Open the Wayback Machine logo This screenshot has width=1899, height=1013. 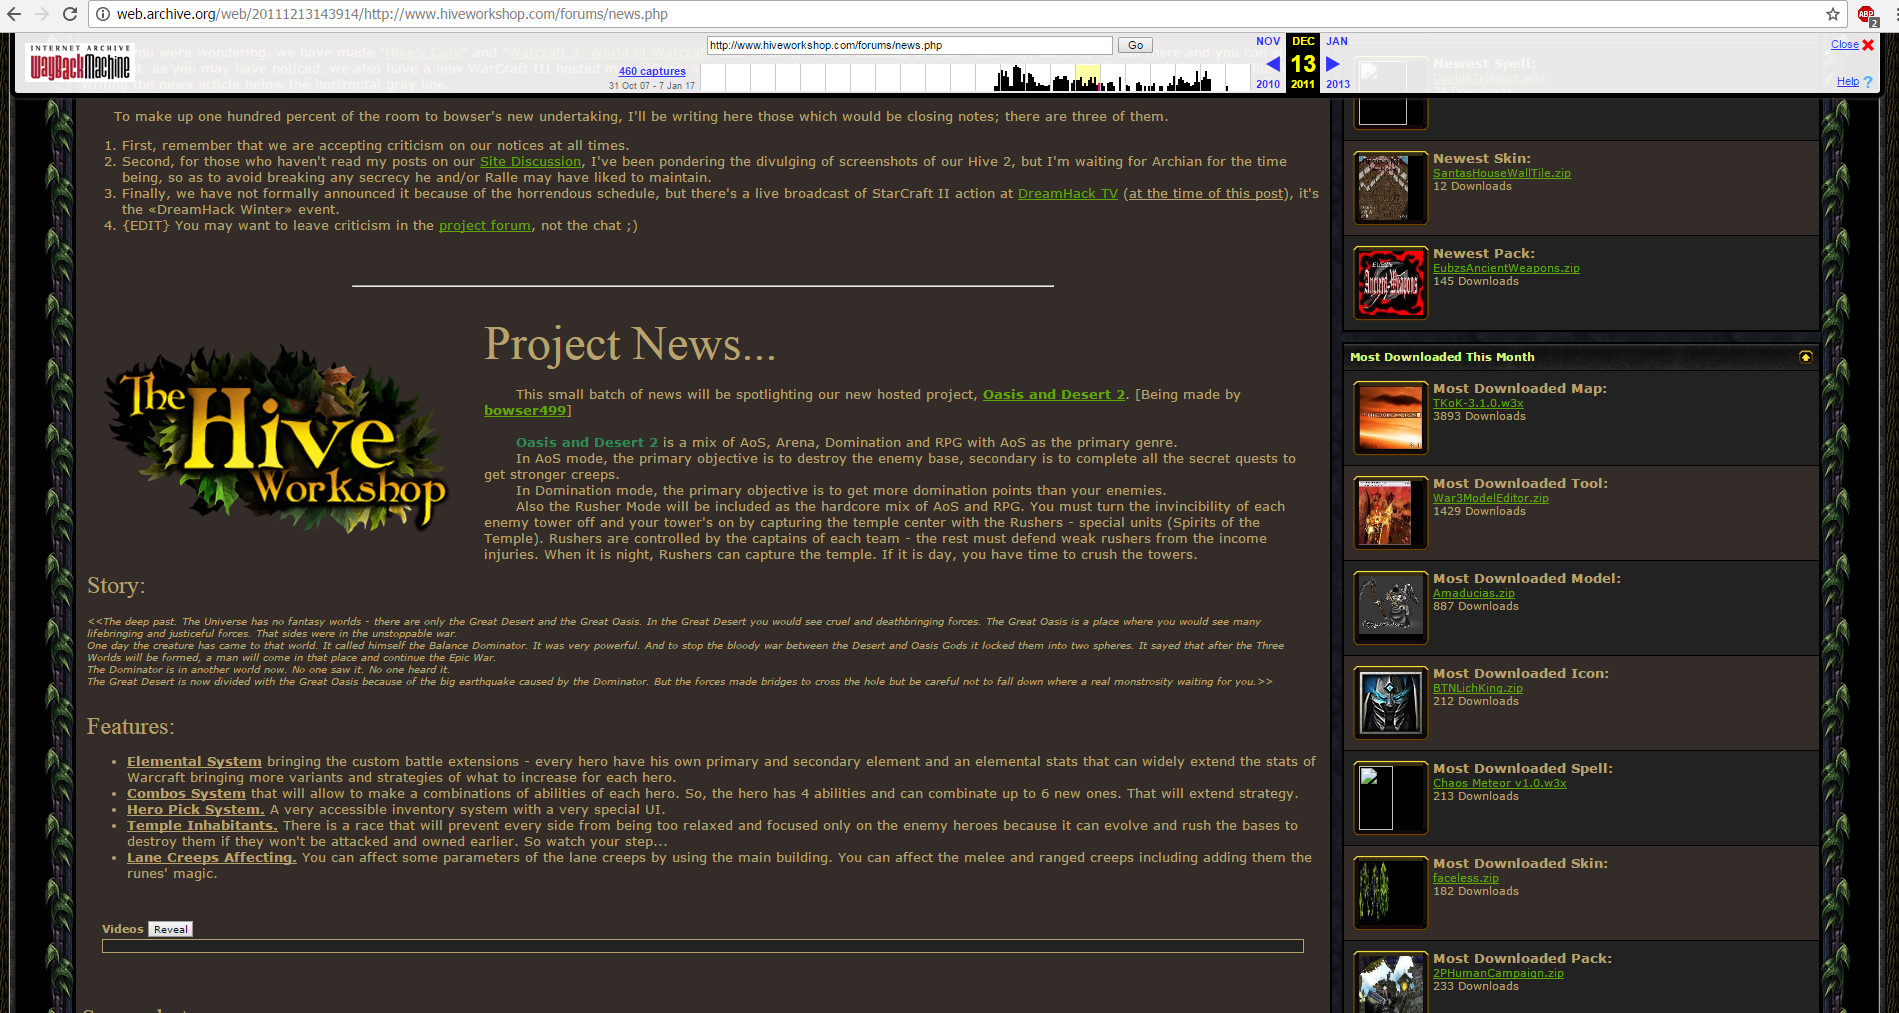pyautogui.click(x=80, y=62)
